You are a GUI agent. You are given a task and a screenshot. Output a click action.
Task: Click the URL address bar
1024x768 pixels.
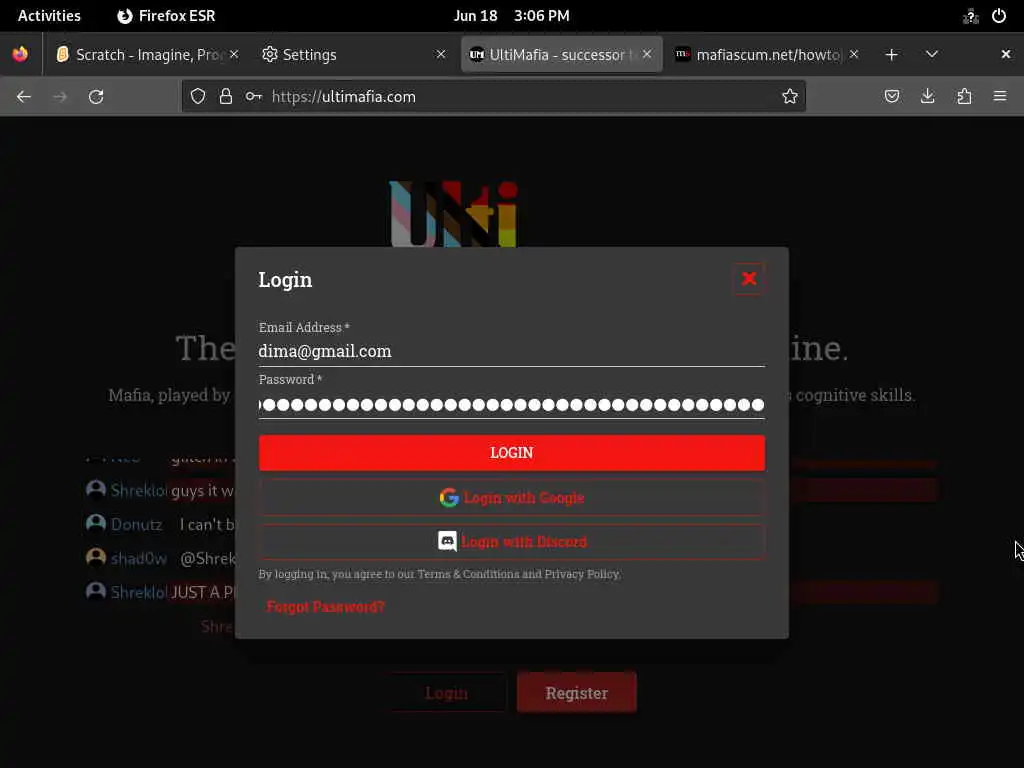tap(493, 97)
